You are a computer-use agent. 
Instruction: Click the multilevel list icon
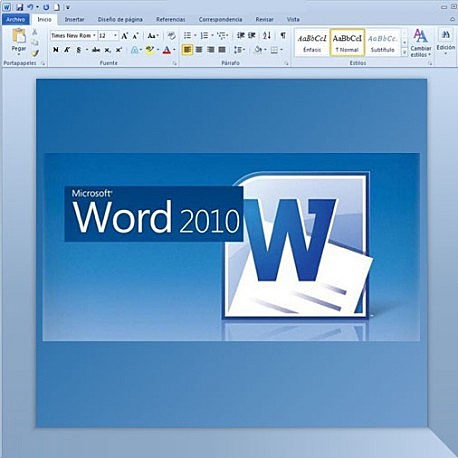click(x=221, y=35)
